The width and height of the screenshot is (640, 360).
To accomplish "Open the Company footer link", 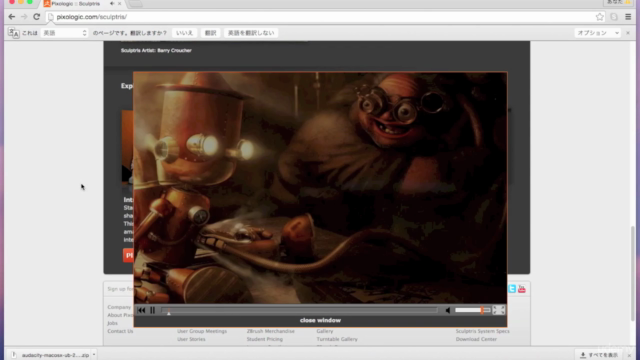I will (x=119, y=307).
